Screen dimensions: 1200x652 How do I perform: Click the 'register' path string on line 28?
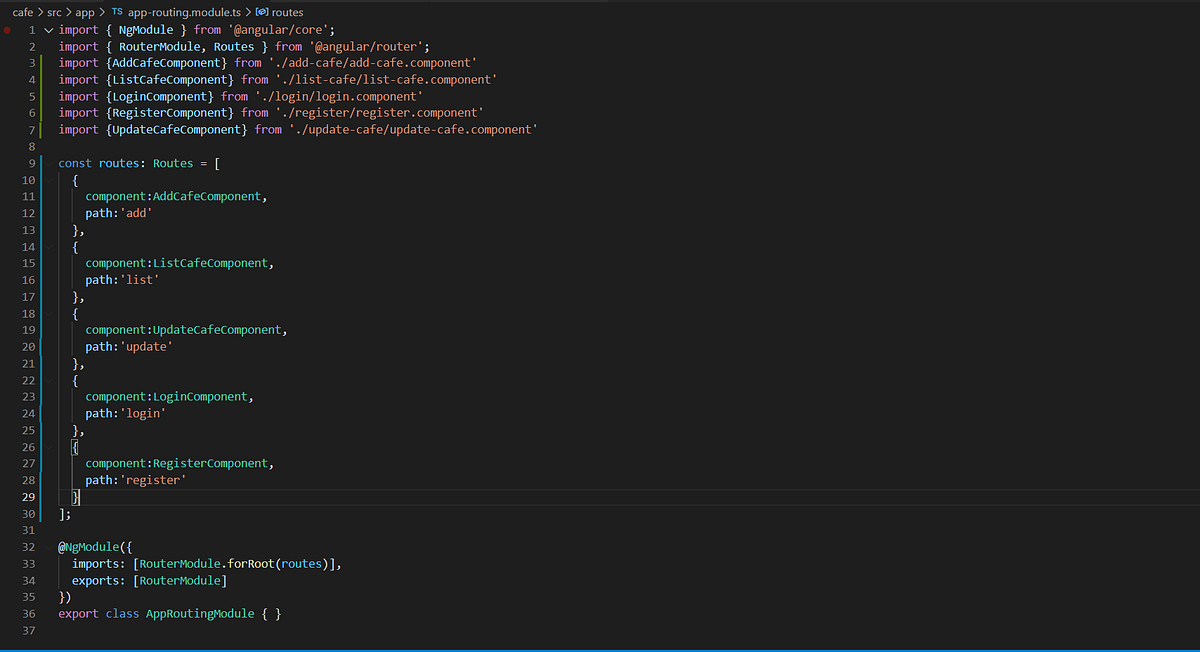[153, 479]
